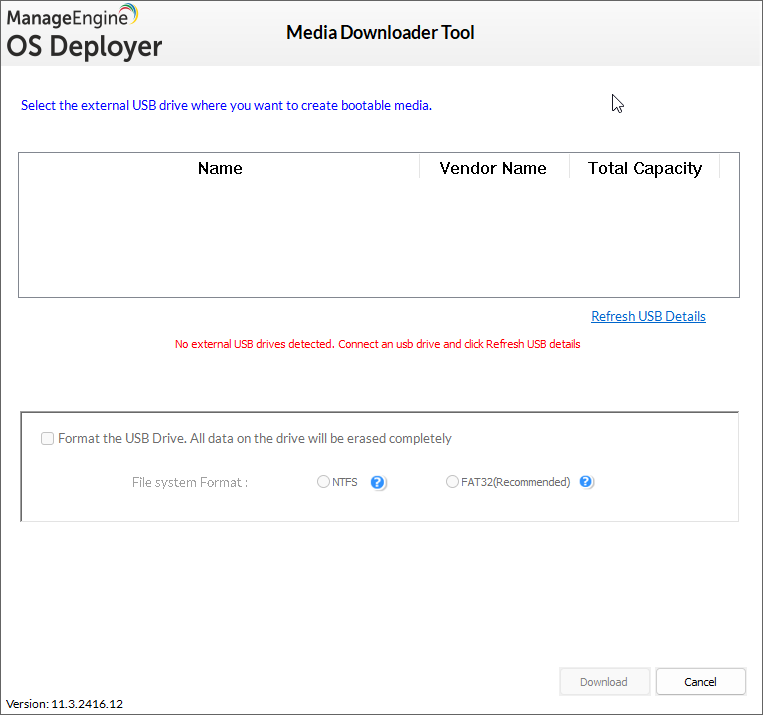
Task: Click the Vendor Name column header
Action: [x=493, y=168]
